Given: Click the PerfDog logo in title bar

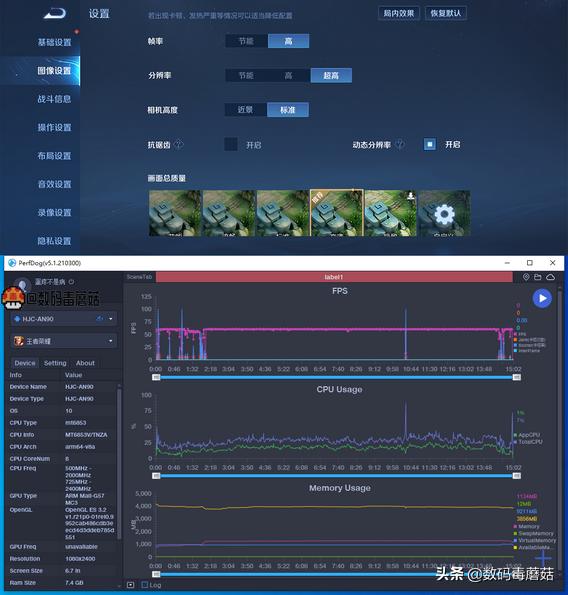Looking at the screenshot, I should (x=12, y=263).
